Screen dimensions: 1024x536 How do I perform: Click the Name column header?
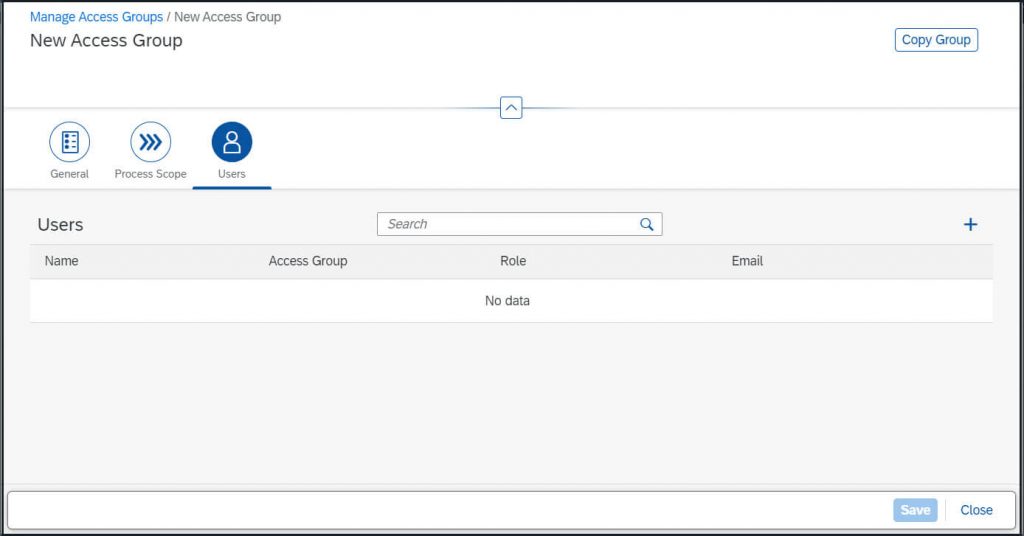(61, 261)
